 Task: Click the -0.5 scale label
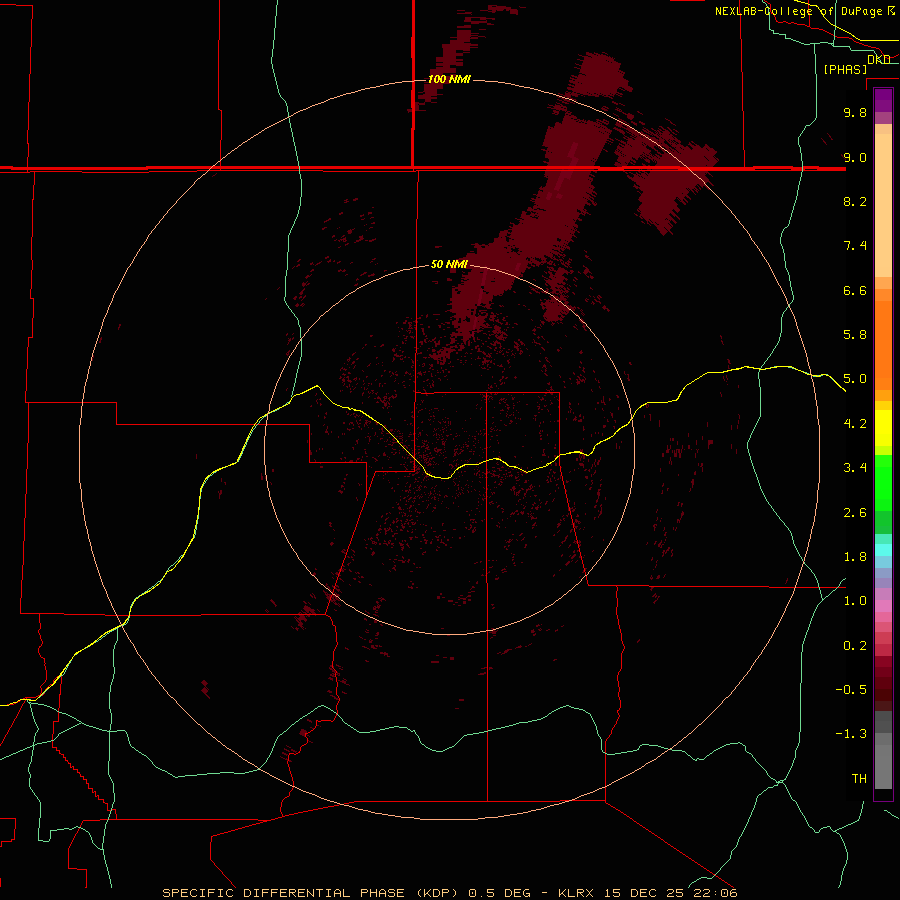[851, 690]
